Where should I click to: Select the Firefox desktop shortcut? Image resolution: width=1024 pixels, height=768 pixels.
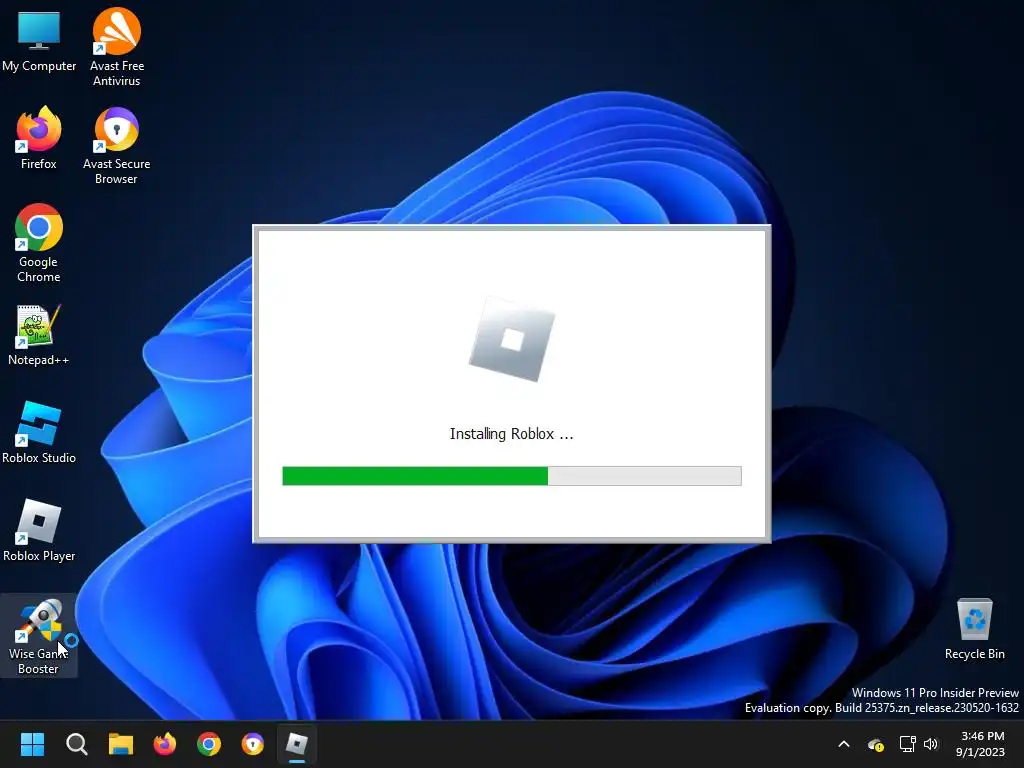click(39, 138)
